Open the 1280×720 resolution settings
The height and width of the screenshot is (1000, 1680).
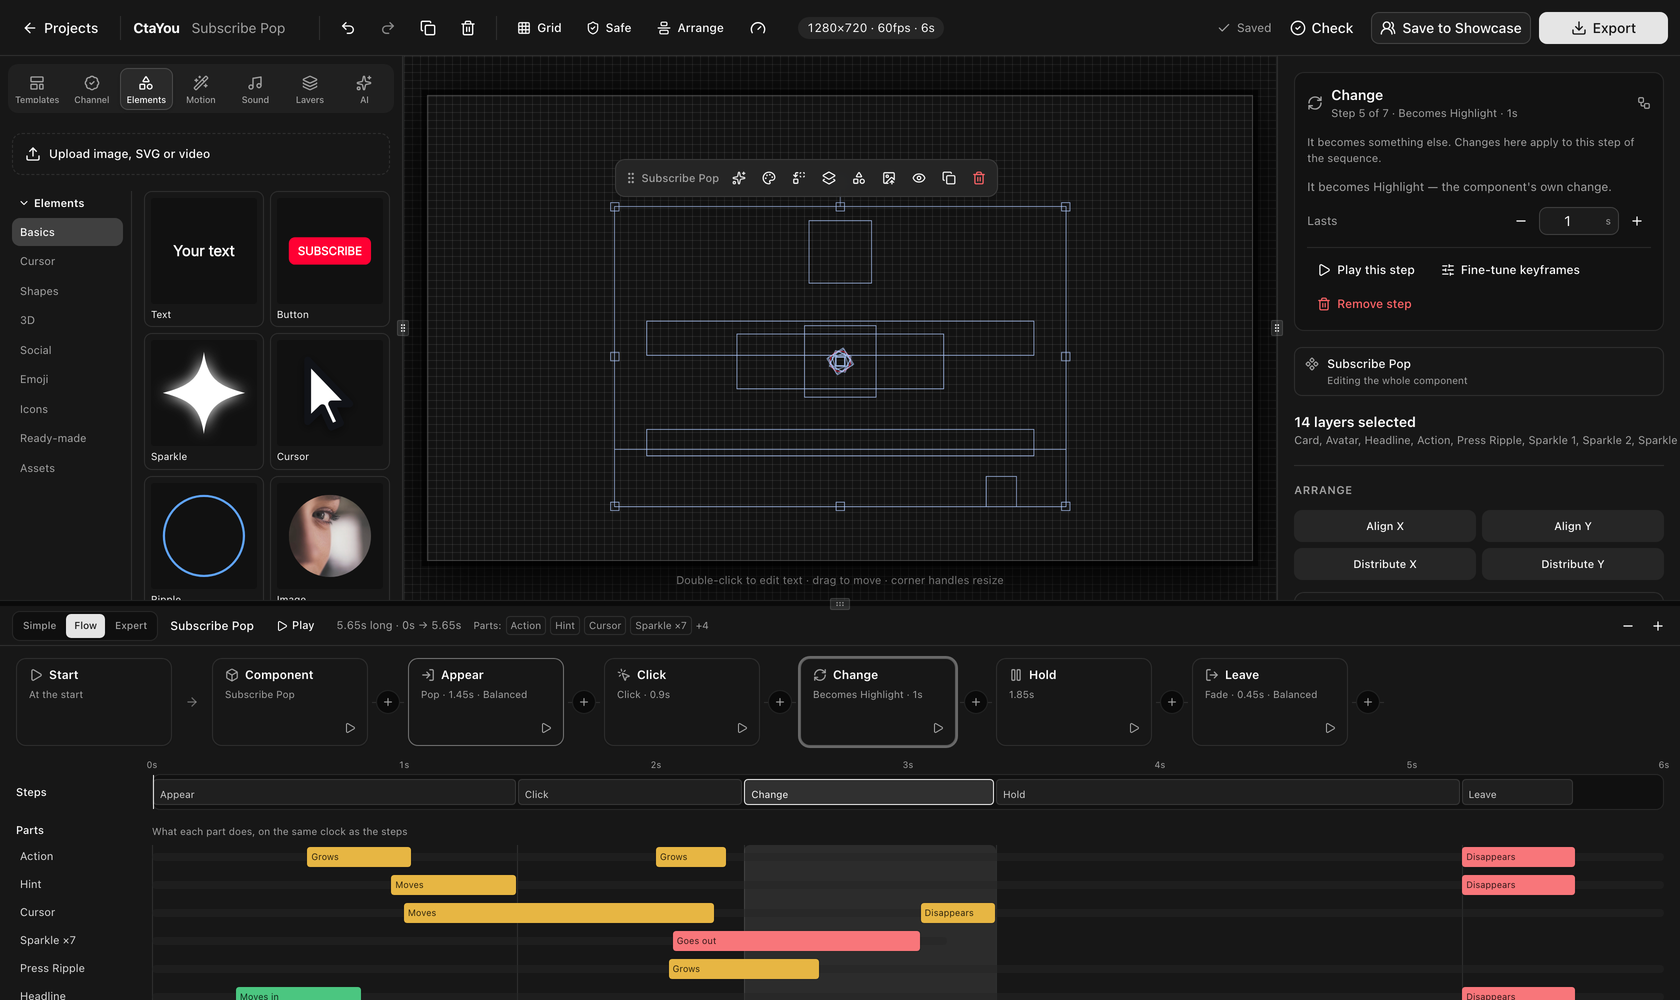tap(871, 28)
